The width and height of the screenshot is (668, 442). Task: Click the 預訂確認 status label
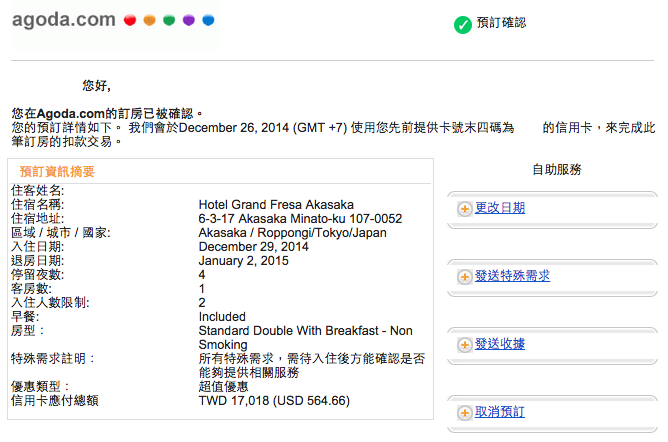501,23
